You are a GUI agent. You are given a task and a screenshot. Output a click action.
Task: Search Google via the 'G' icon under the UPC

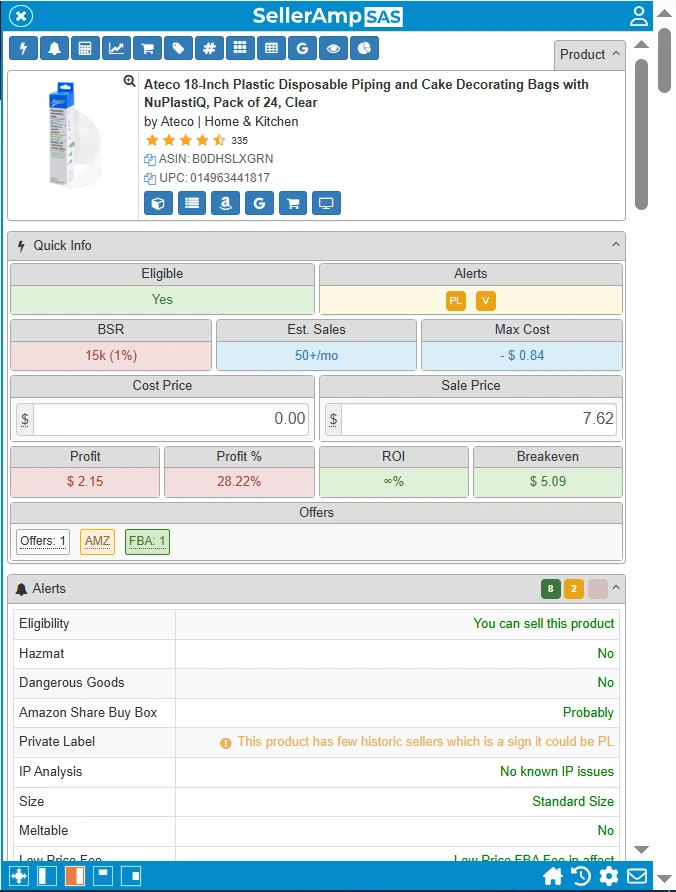pos(259,203)
